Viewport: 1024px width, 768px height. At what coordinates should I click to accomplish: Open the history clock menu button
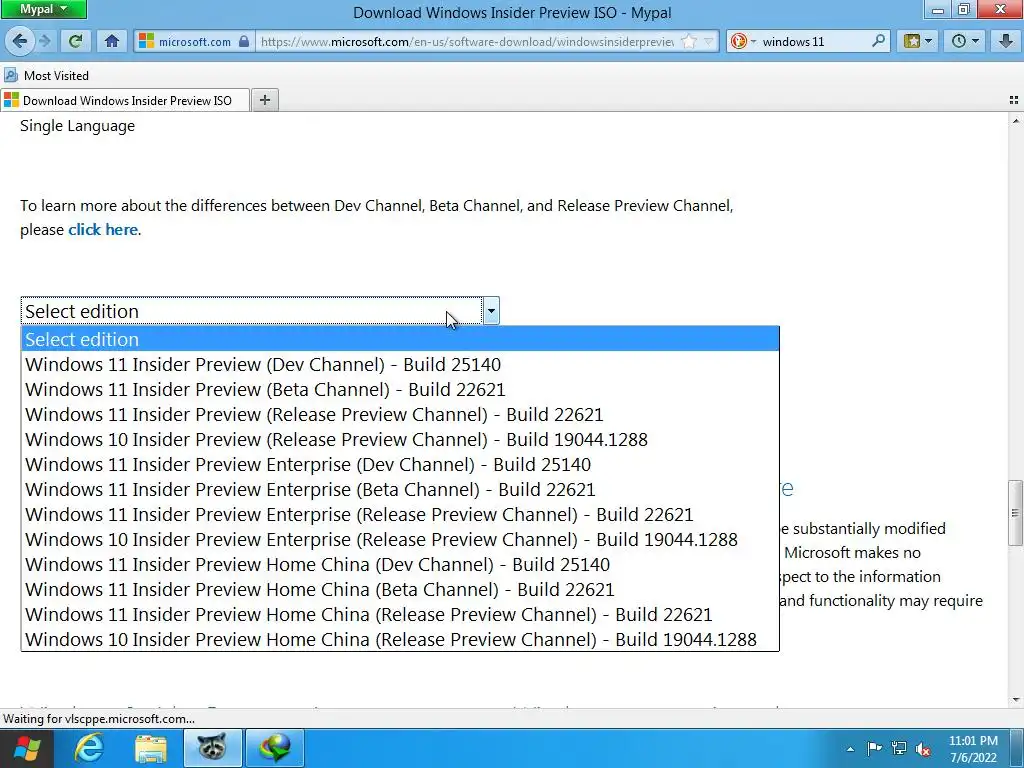tap(965, 42)
